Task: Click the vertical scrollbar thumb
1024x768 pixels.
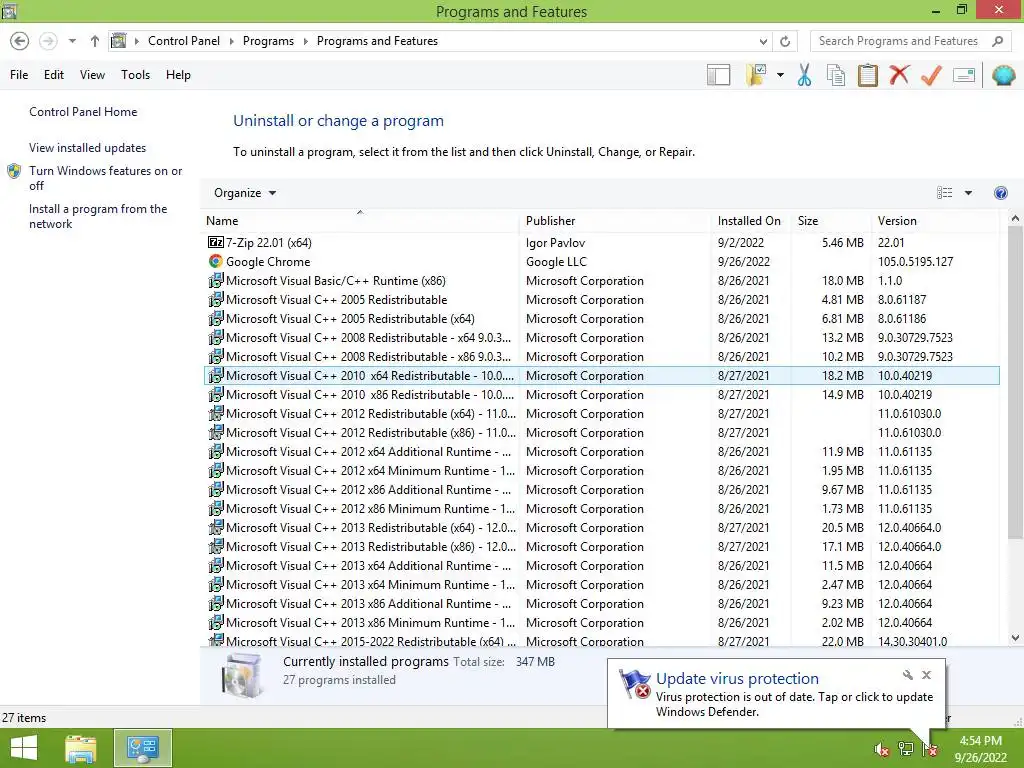Action: 1015,383
